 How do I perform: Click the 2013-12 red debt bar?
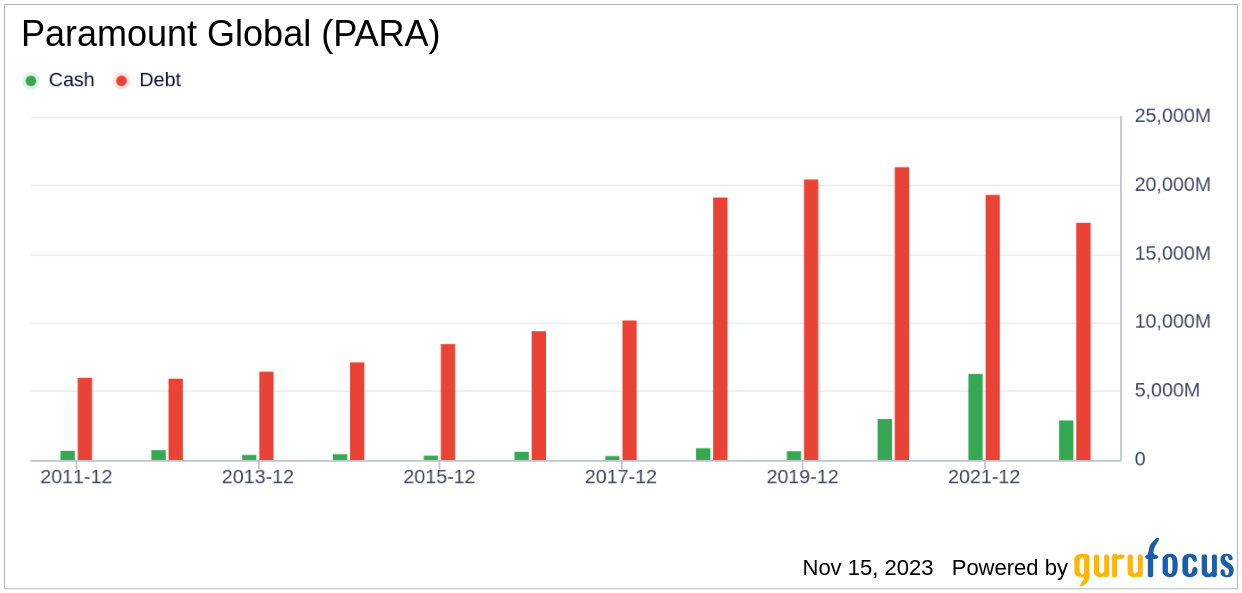[x=266, y=416]
